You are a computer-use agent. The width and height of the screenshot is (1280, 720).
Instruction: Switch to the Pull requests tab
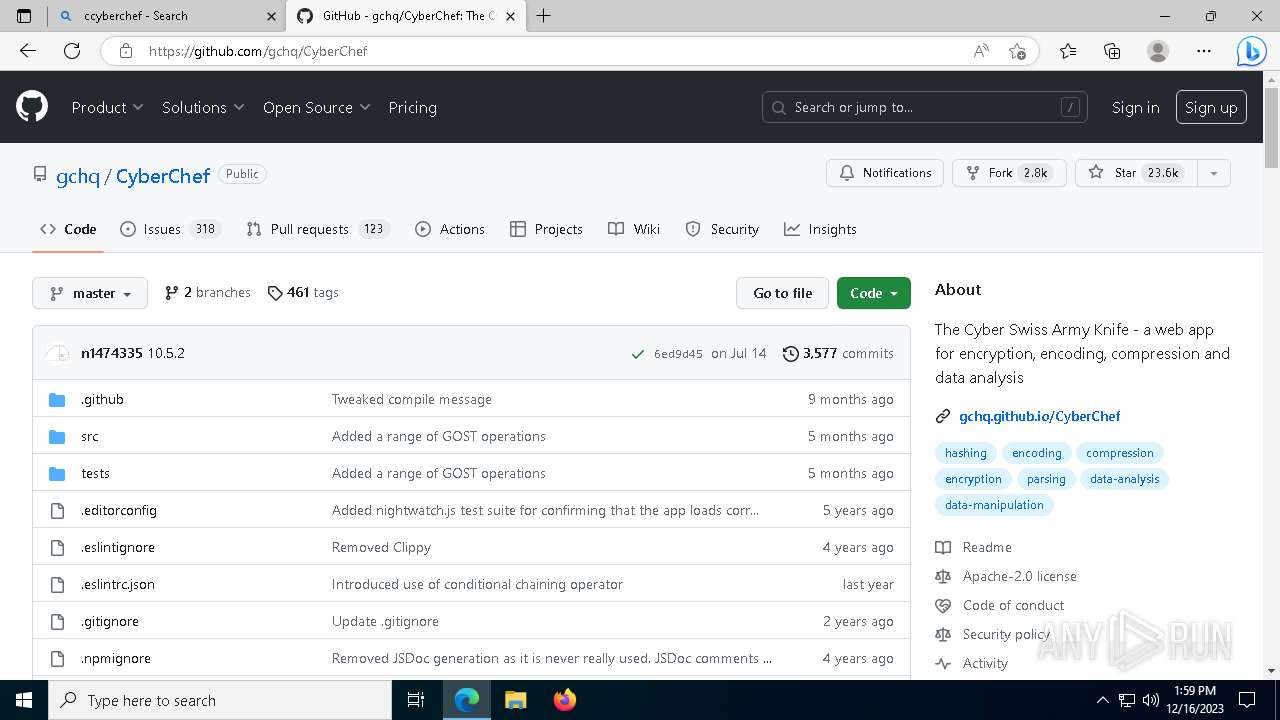pyautogui.click(x=316, y=229)
